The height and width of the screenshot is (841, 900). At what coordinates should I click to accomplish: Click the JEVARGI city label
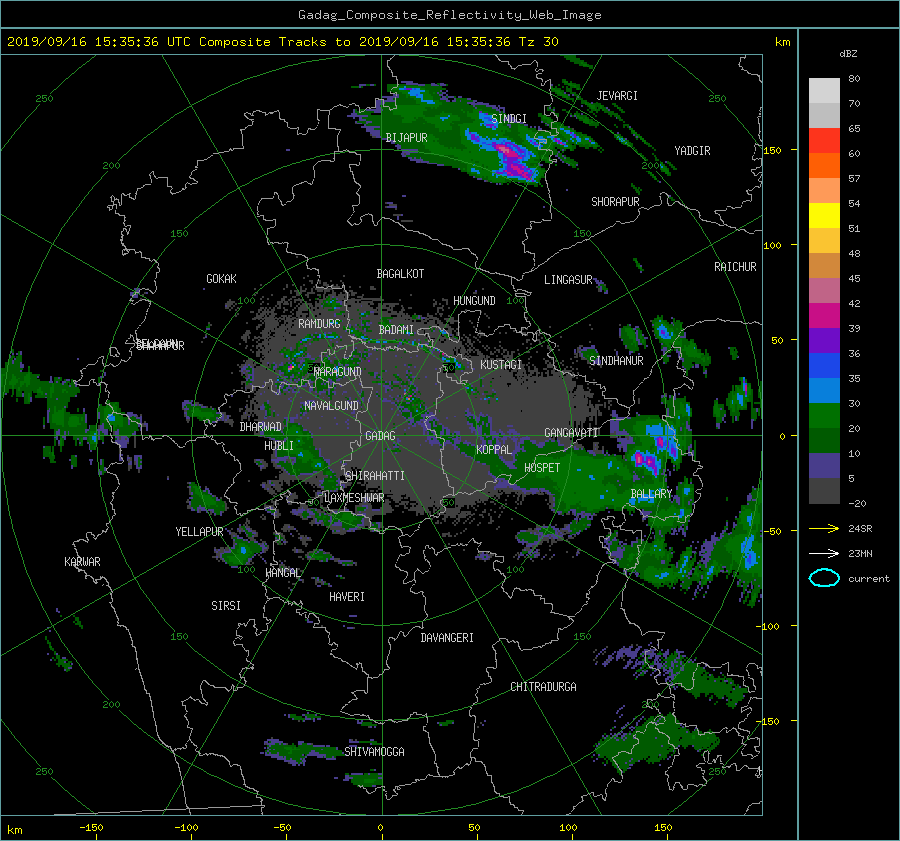[x=617, y=96]
